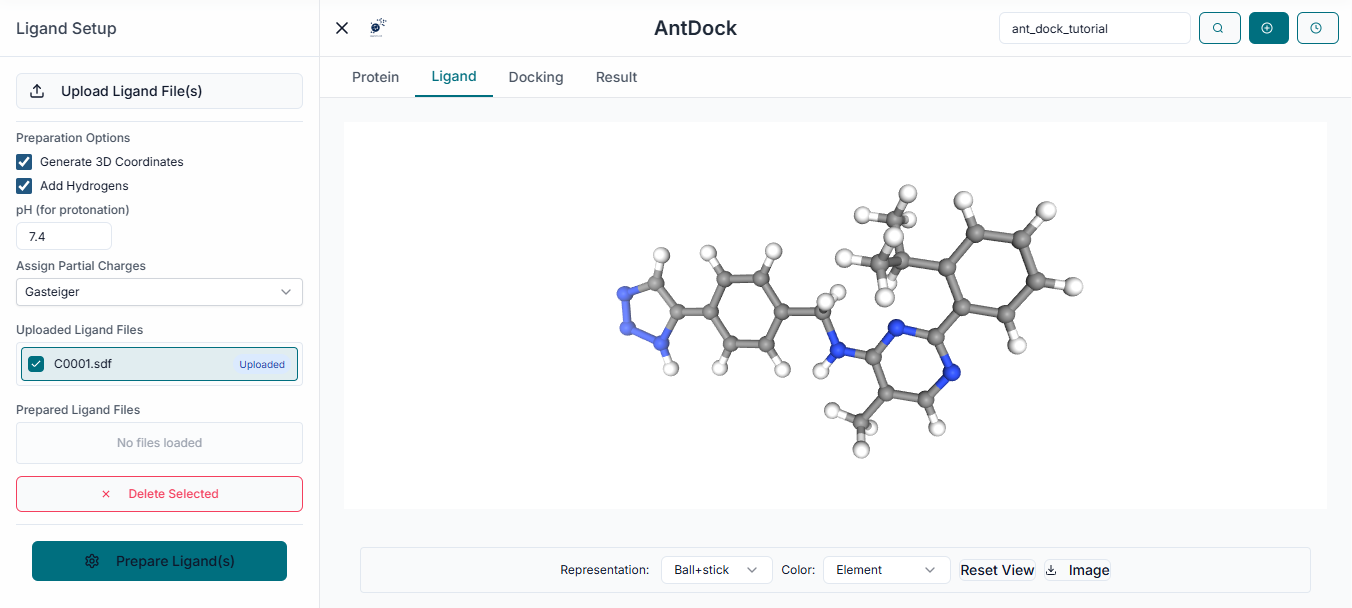Open the search tool in the top bar
This screenshot has width=1352, height=608.
(1219, 28)
